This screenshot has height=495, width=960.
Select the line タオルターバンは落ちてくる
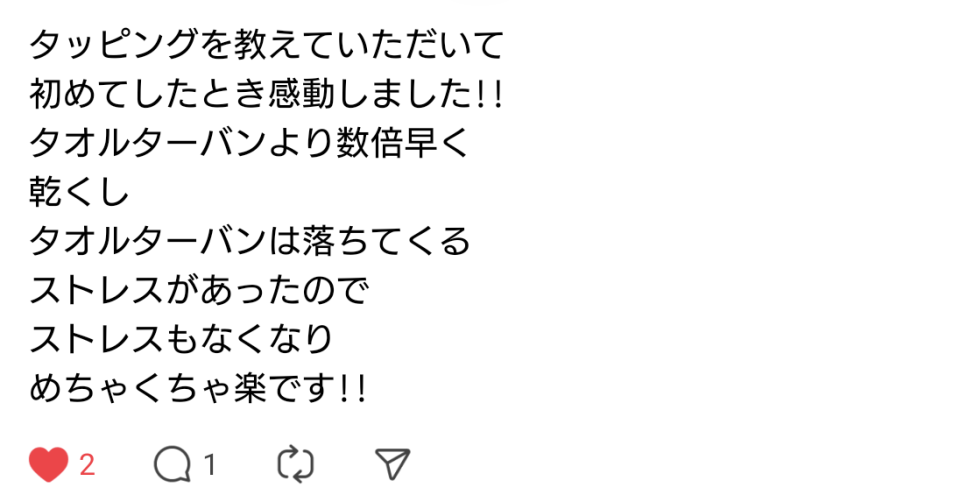pos(250,241)
